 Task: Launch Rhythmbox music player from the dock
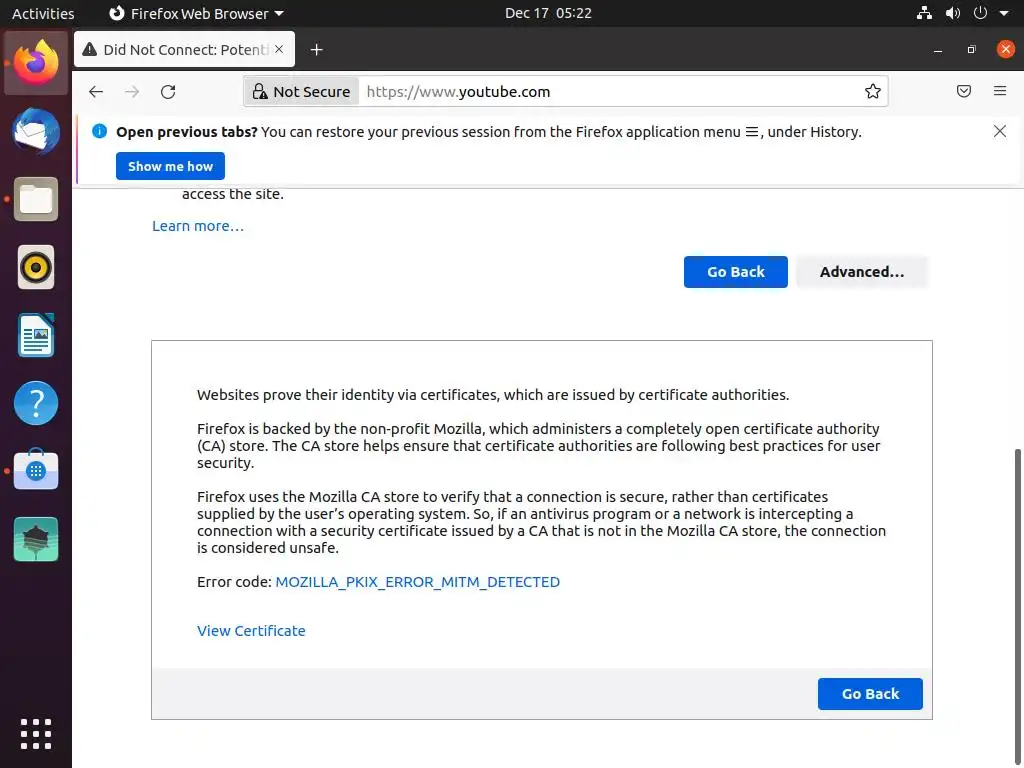36,267
